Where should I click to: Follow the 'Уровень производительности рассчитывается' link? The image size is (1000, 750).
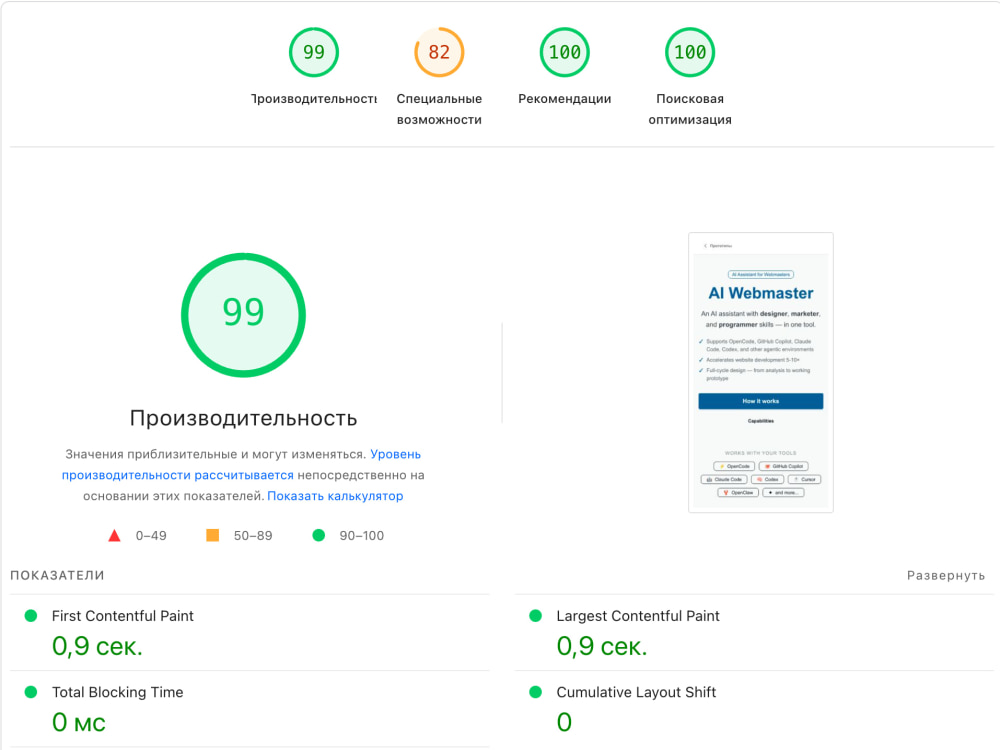241,465
